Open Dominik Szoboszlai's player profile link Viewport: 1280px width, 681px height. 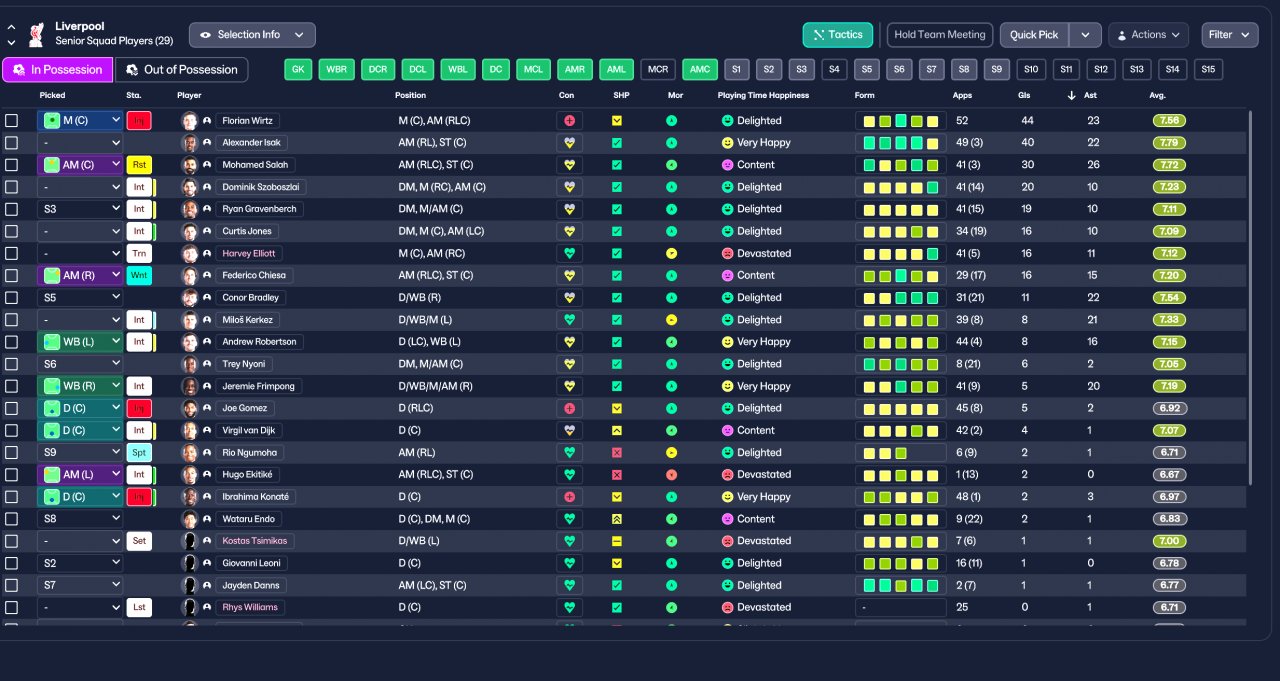[261, 187]
